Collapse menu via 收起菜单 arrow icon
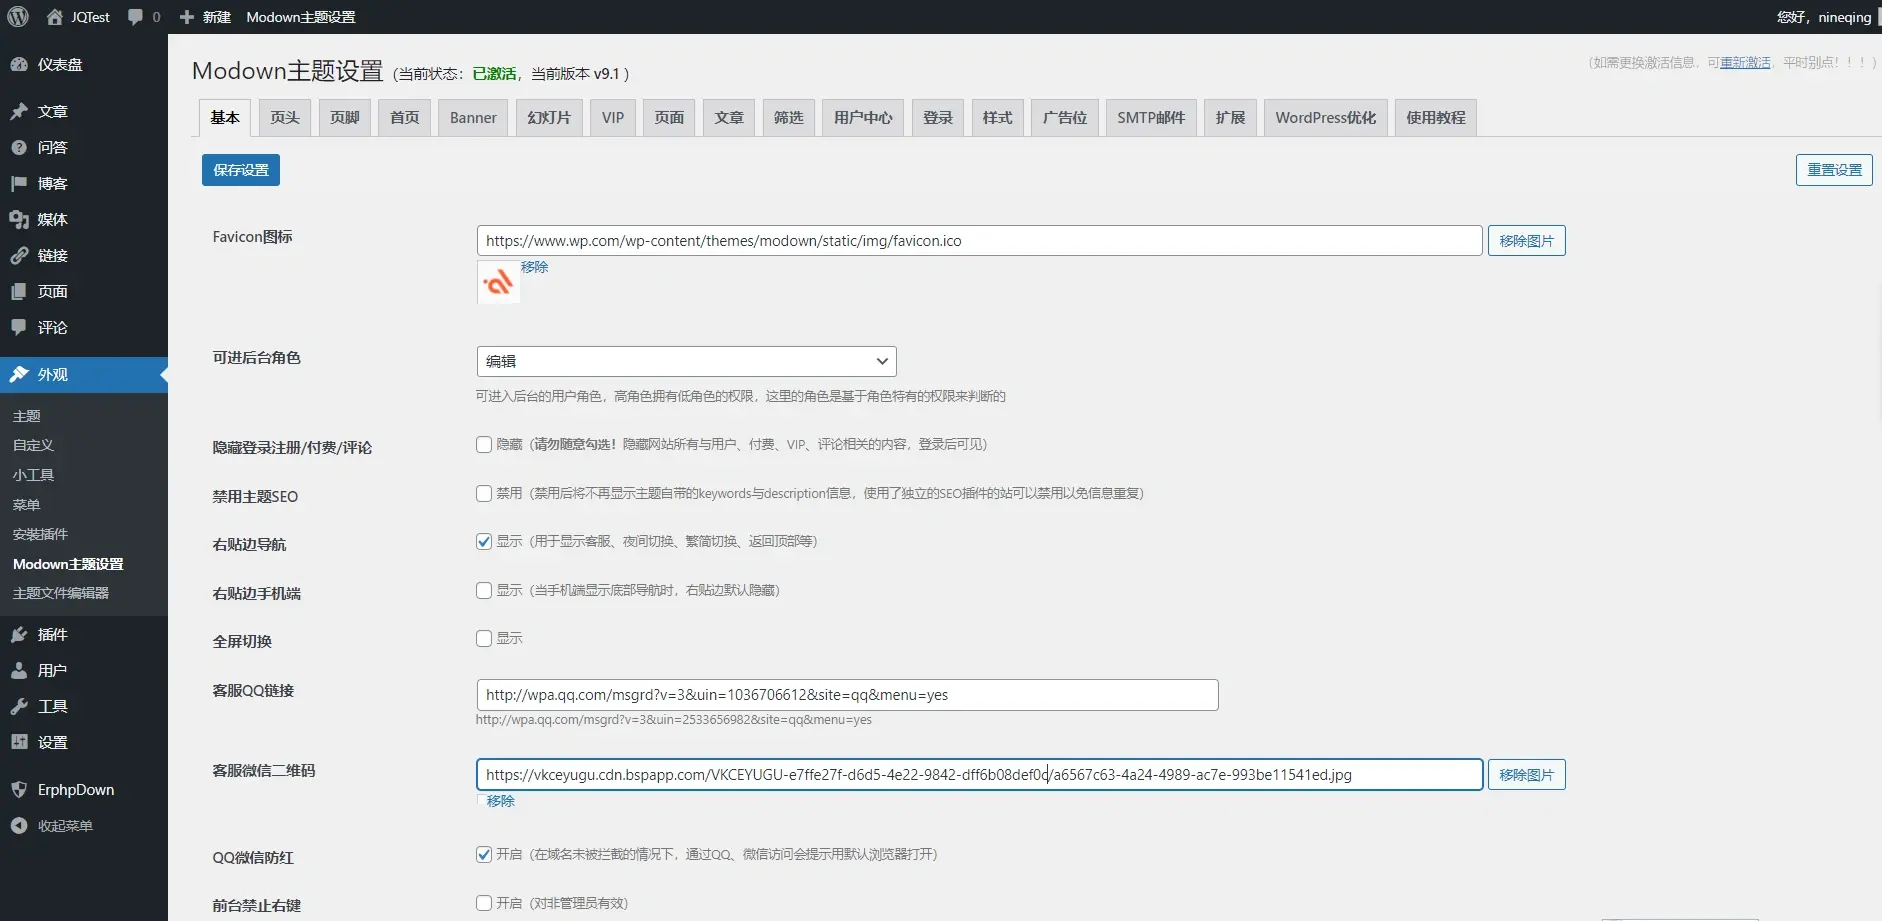This screenshot has height=921, width=1882. (19, 825)
